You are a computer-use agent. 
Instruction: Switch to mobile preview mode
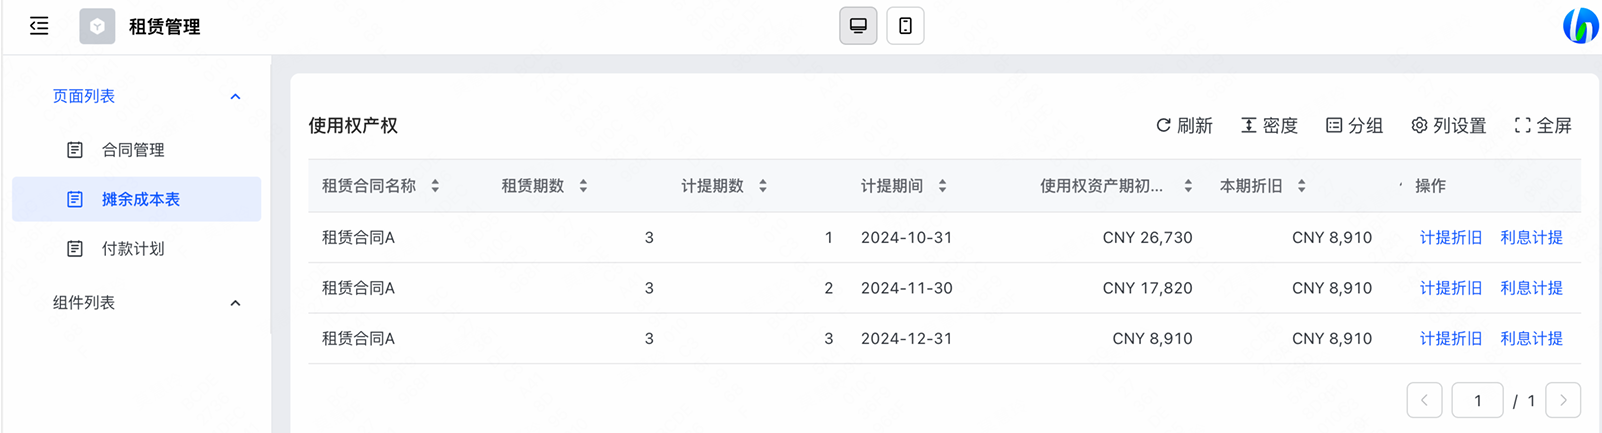point(905,26)
